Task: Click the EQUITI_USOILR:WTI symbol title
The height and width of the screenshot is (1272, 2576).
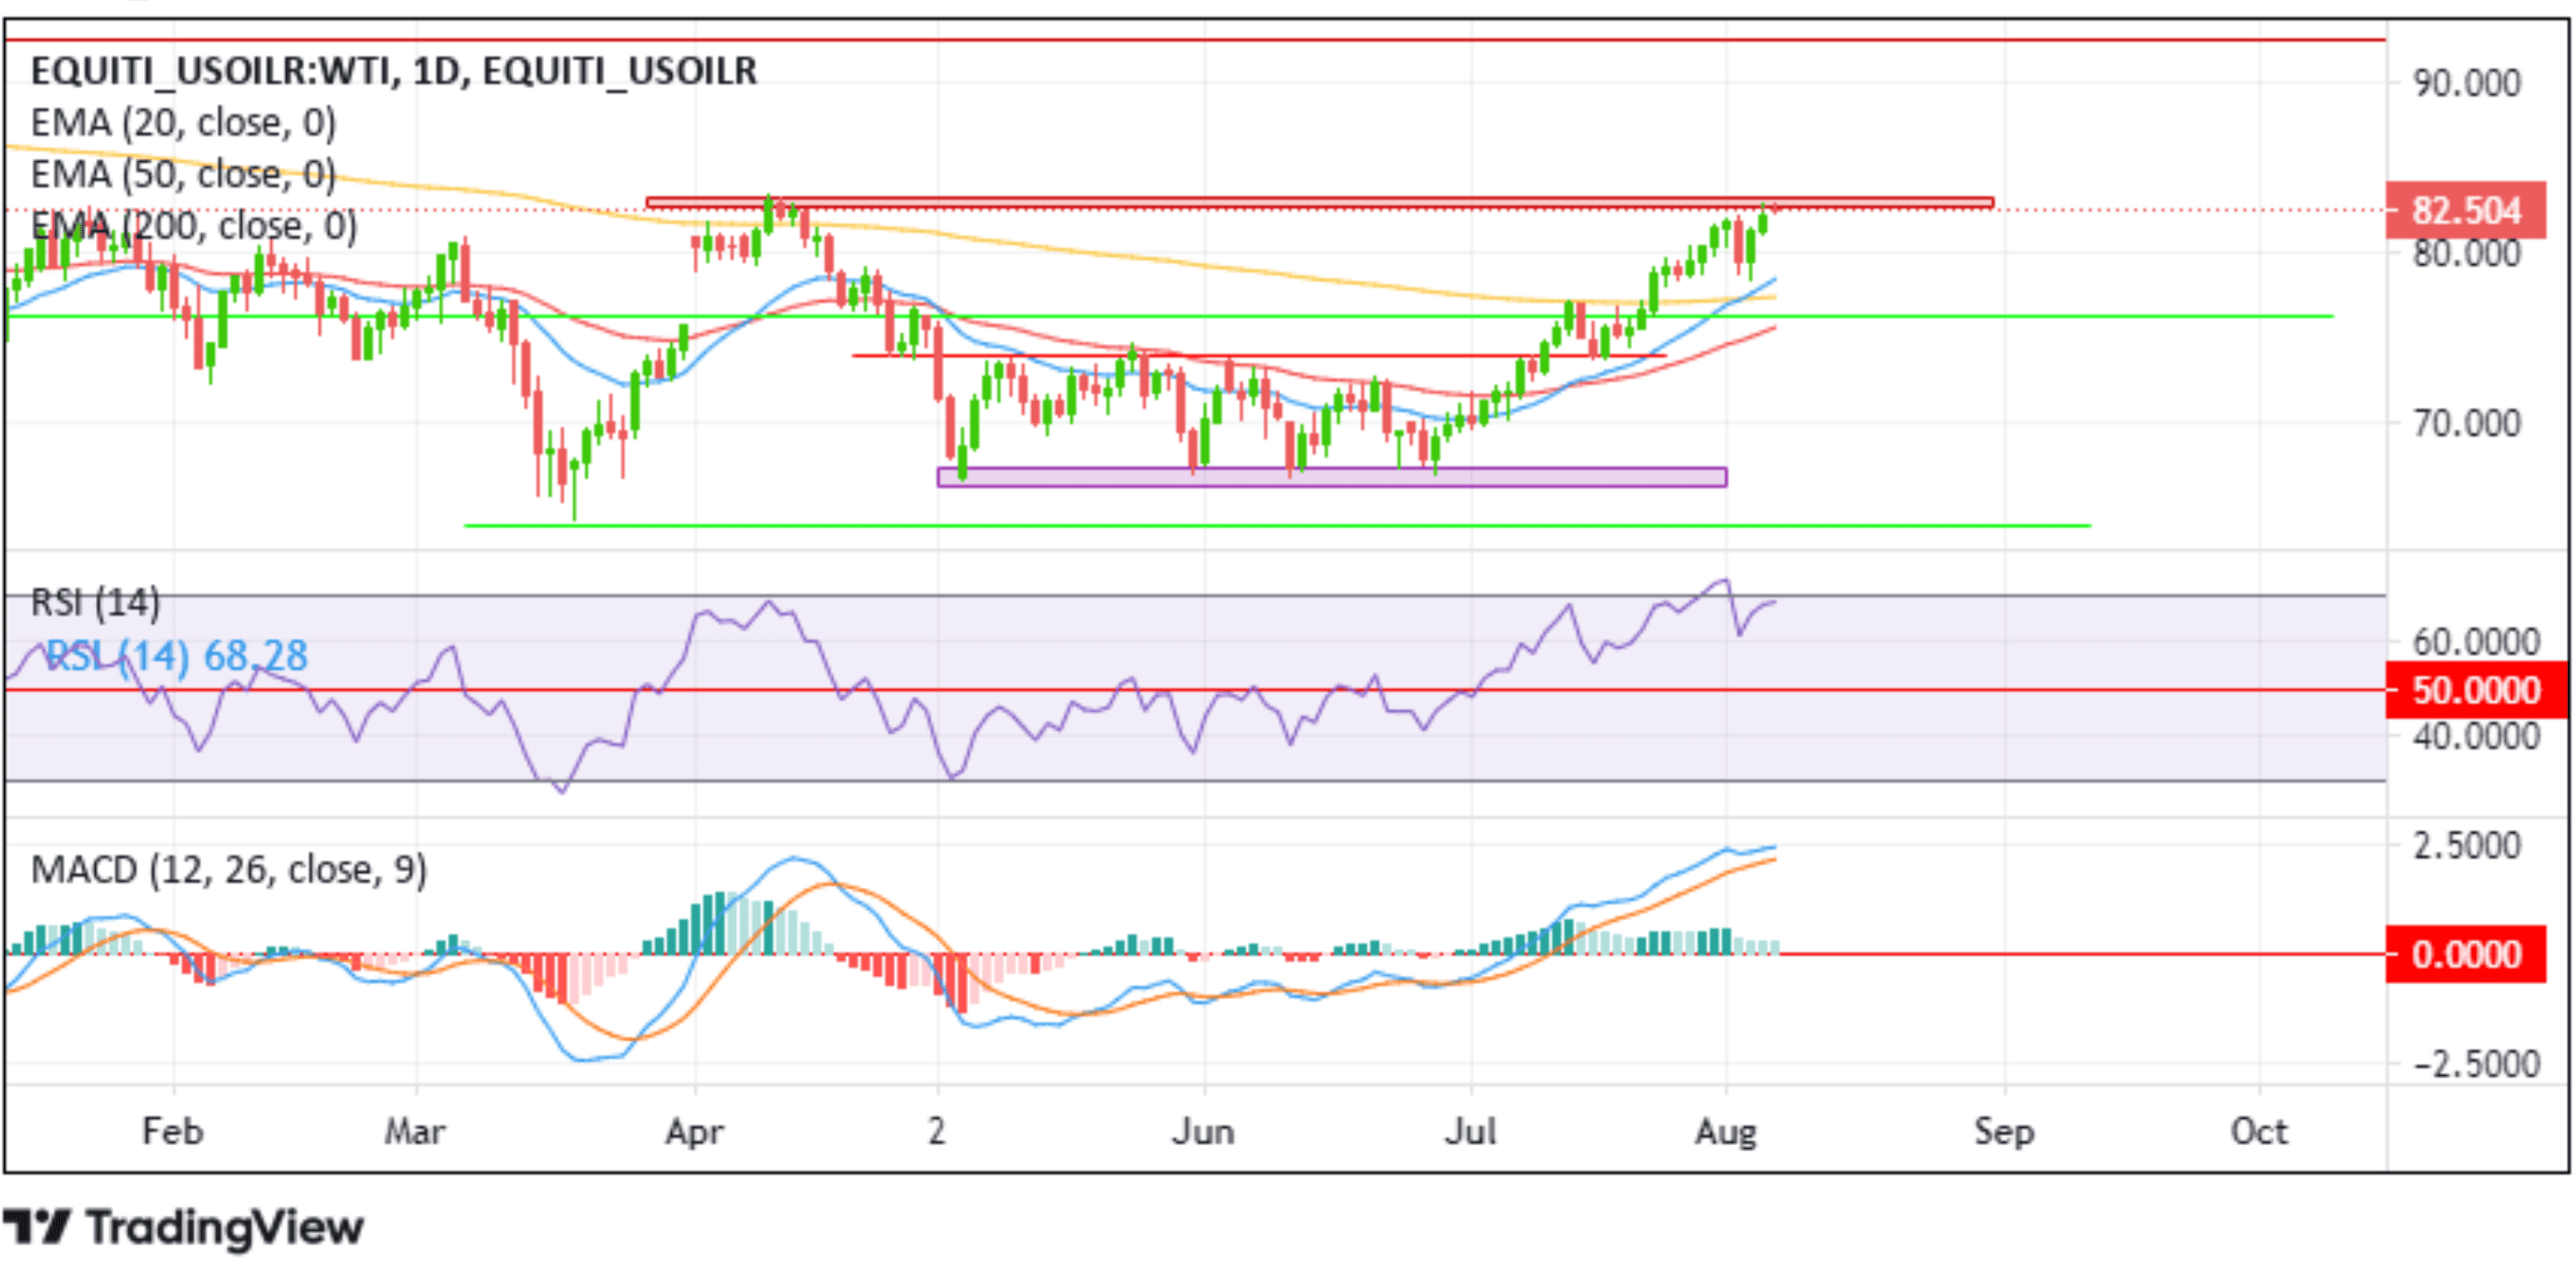Action: point(393,71)
